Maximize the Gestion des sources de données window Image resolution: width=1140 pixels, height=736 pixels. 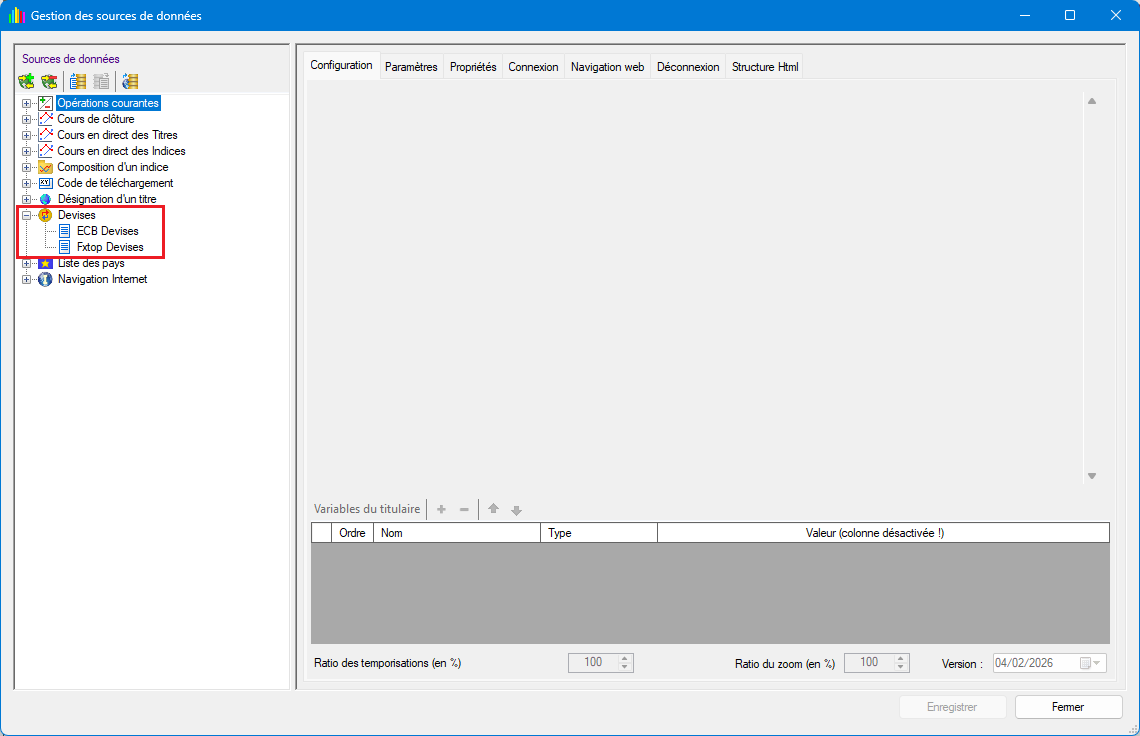[1069, 15]
